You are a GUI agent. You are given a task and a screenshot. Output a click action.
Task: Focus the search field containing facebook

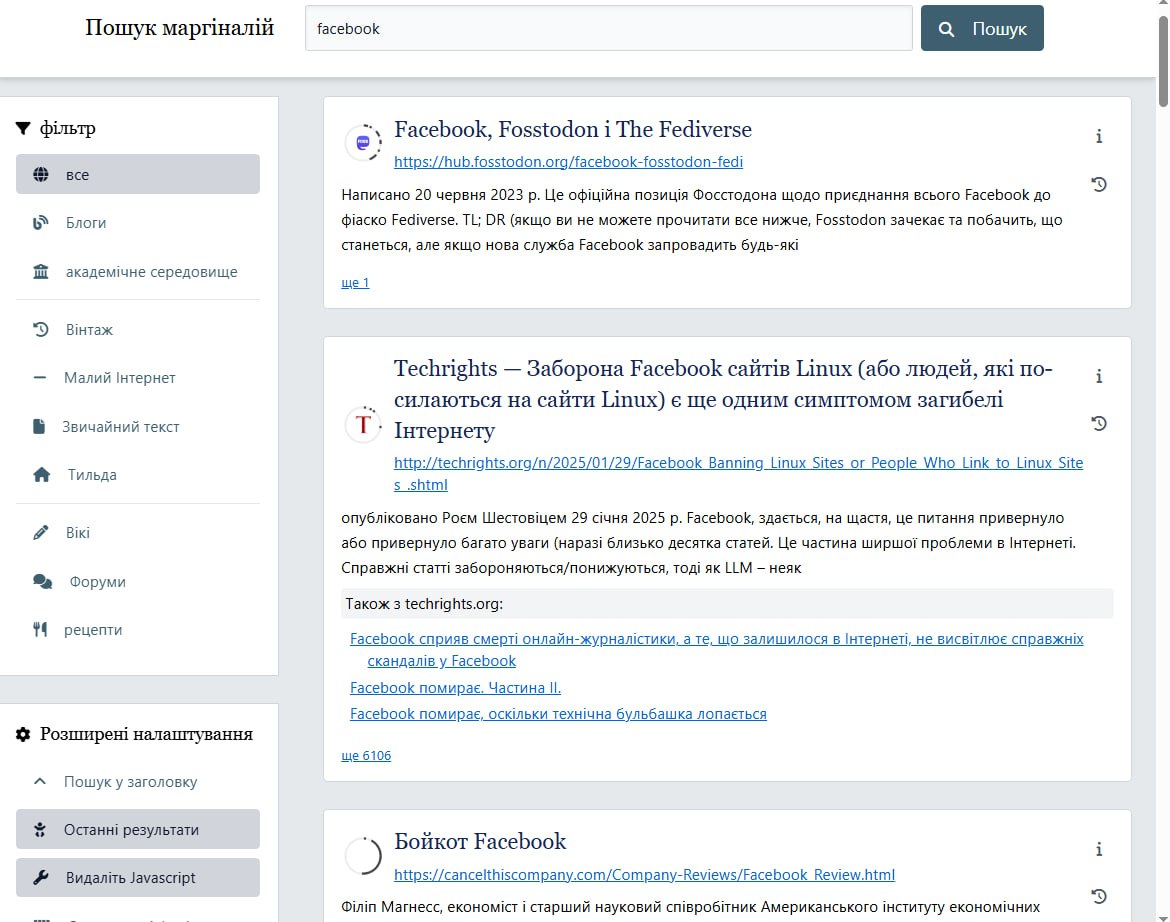(x=608, y=28)
